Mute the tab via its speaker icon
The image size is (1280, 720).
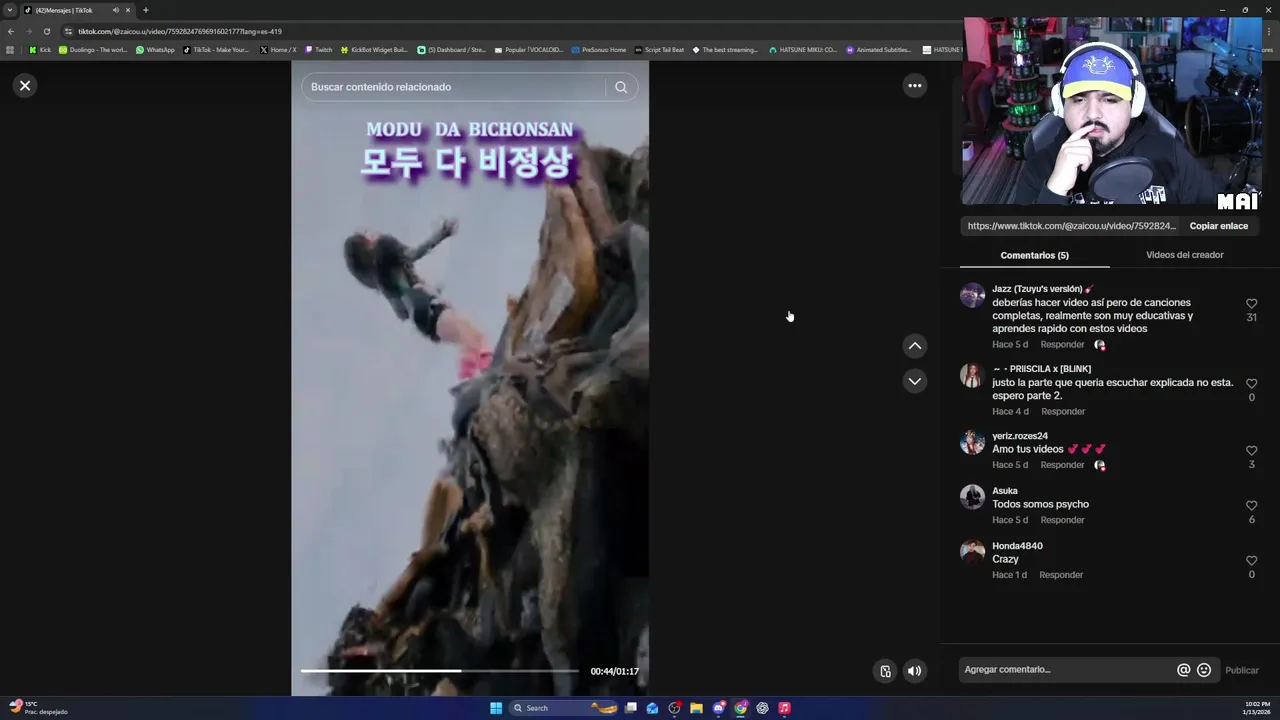(x=115, y=10)
